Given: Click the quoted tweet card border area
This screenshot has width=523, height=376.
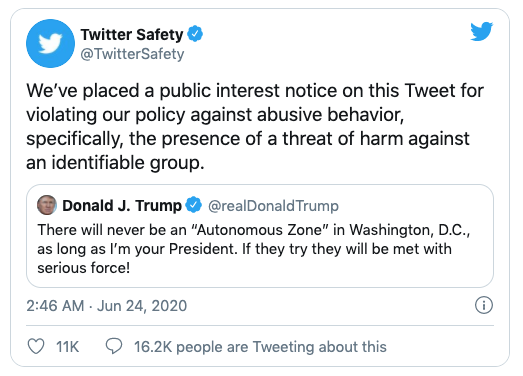Looking at the screenshot, I should [260, 236].
